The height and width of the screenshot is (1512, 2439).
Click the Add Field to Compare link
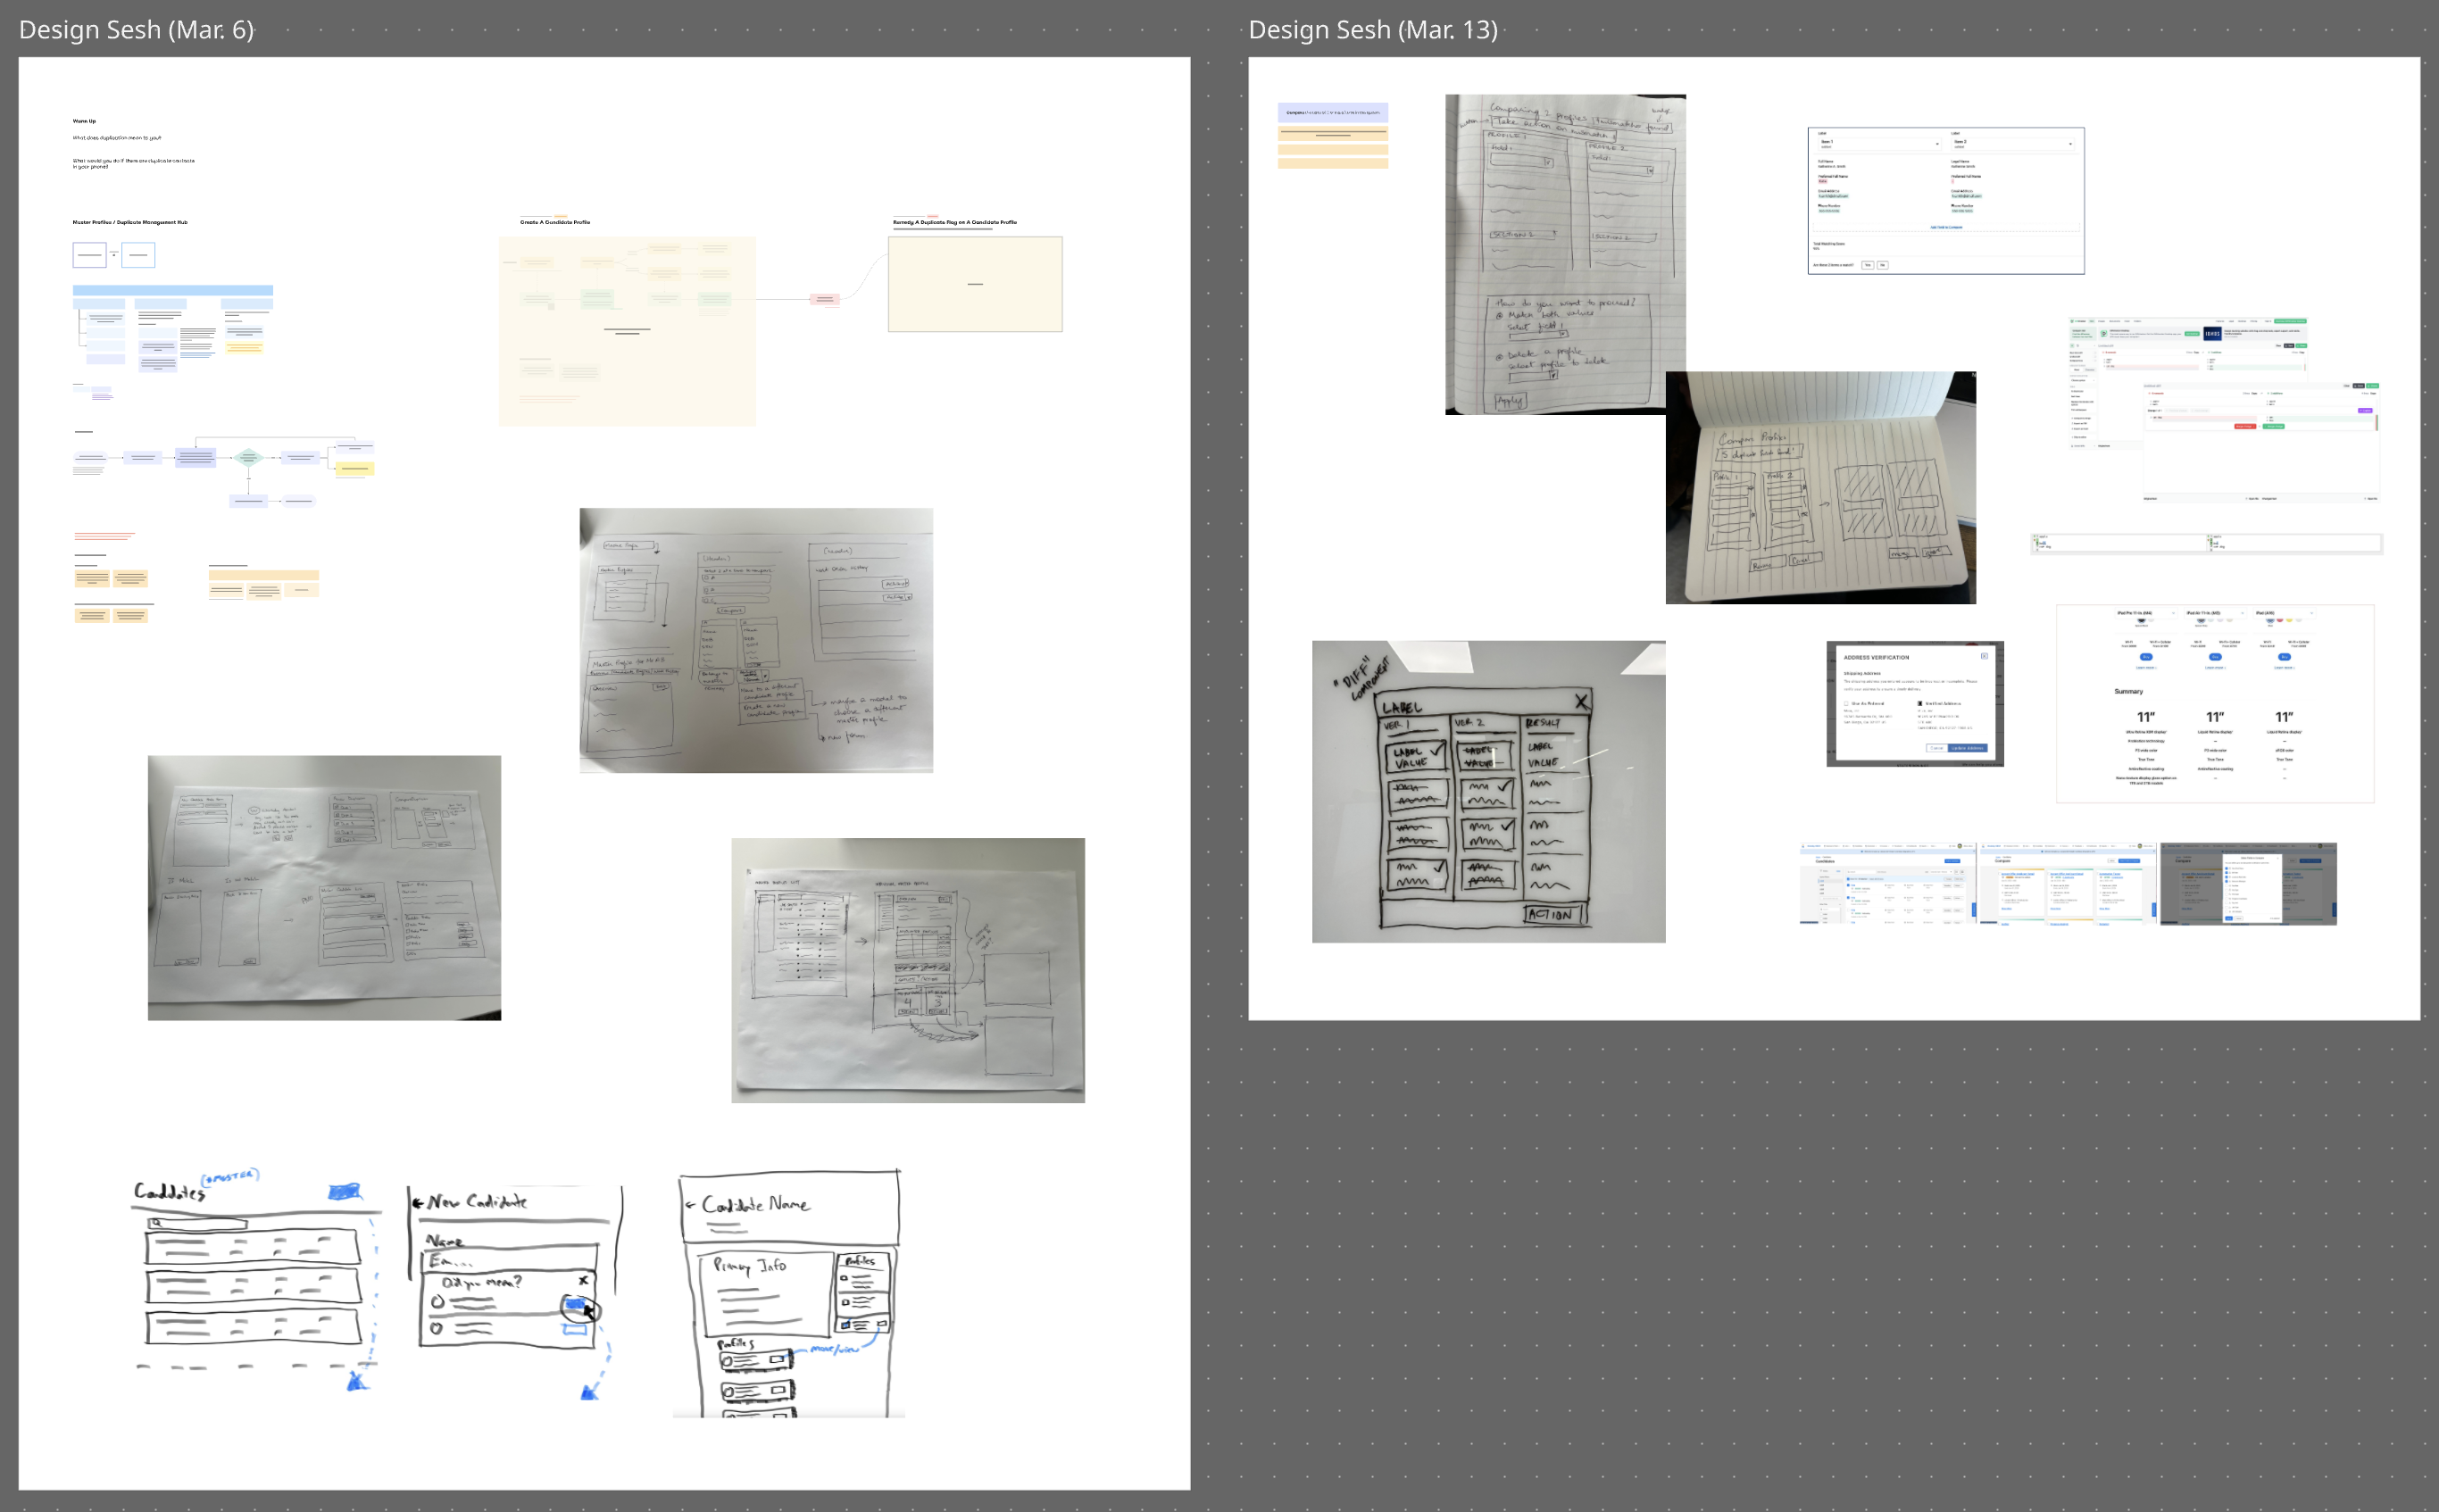pyautogui.click(x=1946, y=227)
